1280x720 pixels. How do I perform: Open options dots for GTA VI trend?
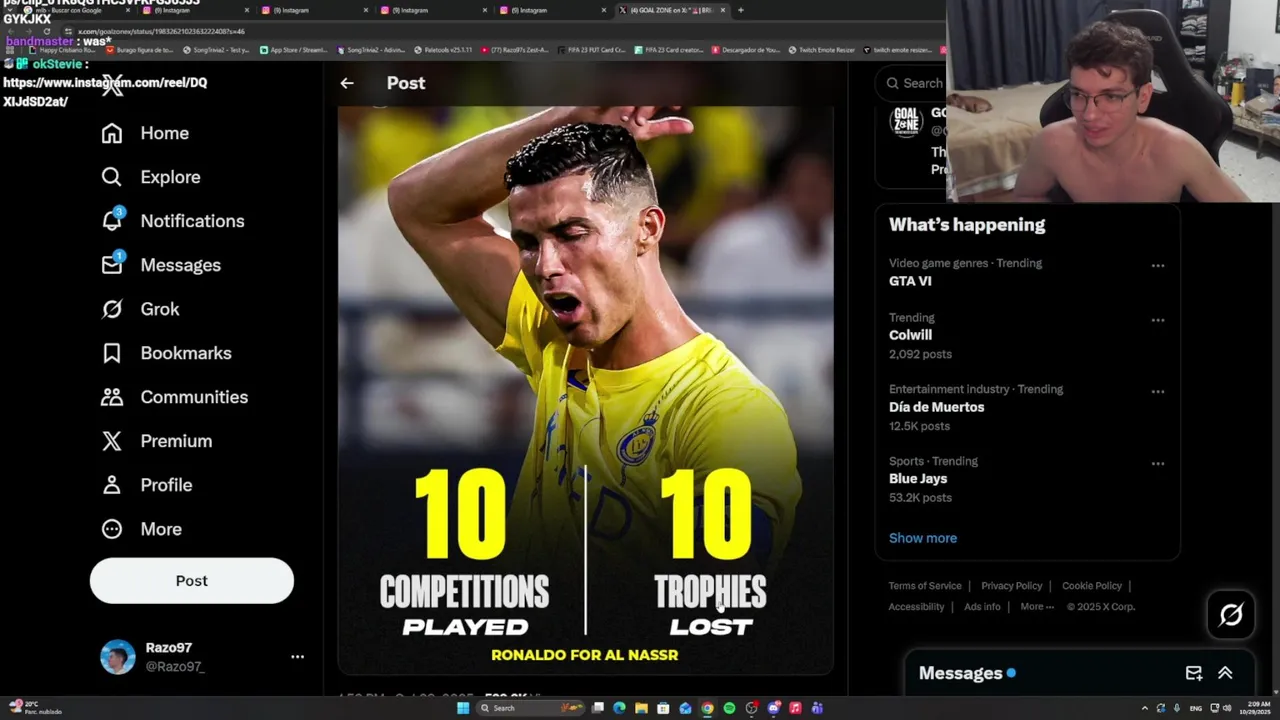[x=1158, y=266]
